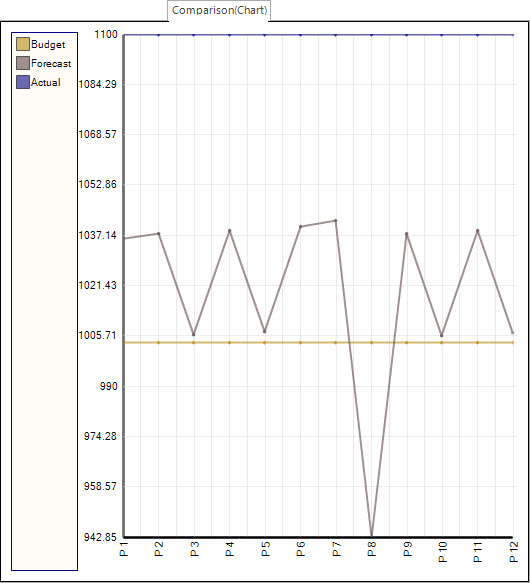Click the Forecast data point at P11
The image size is (530, 583).
(478, 231)
